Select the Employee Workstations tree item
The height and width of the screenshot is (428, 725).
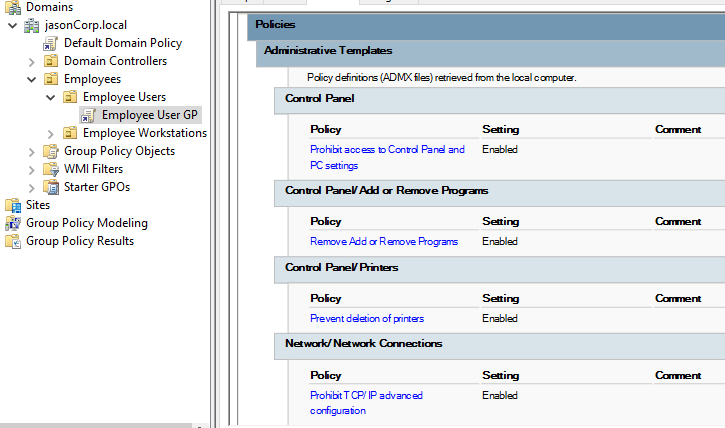(x=144, y=133)
